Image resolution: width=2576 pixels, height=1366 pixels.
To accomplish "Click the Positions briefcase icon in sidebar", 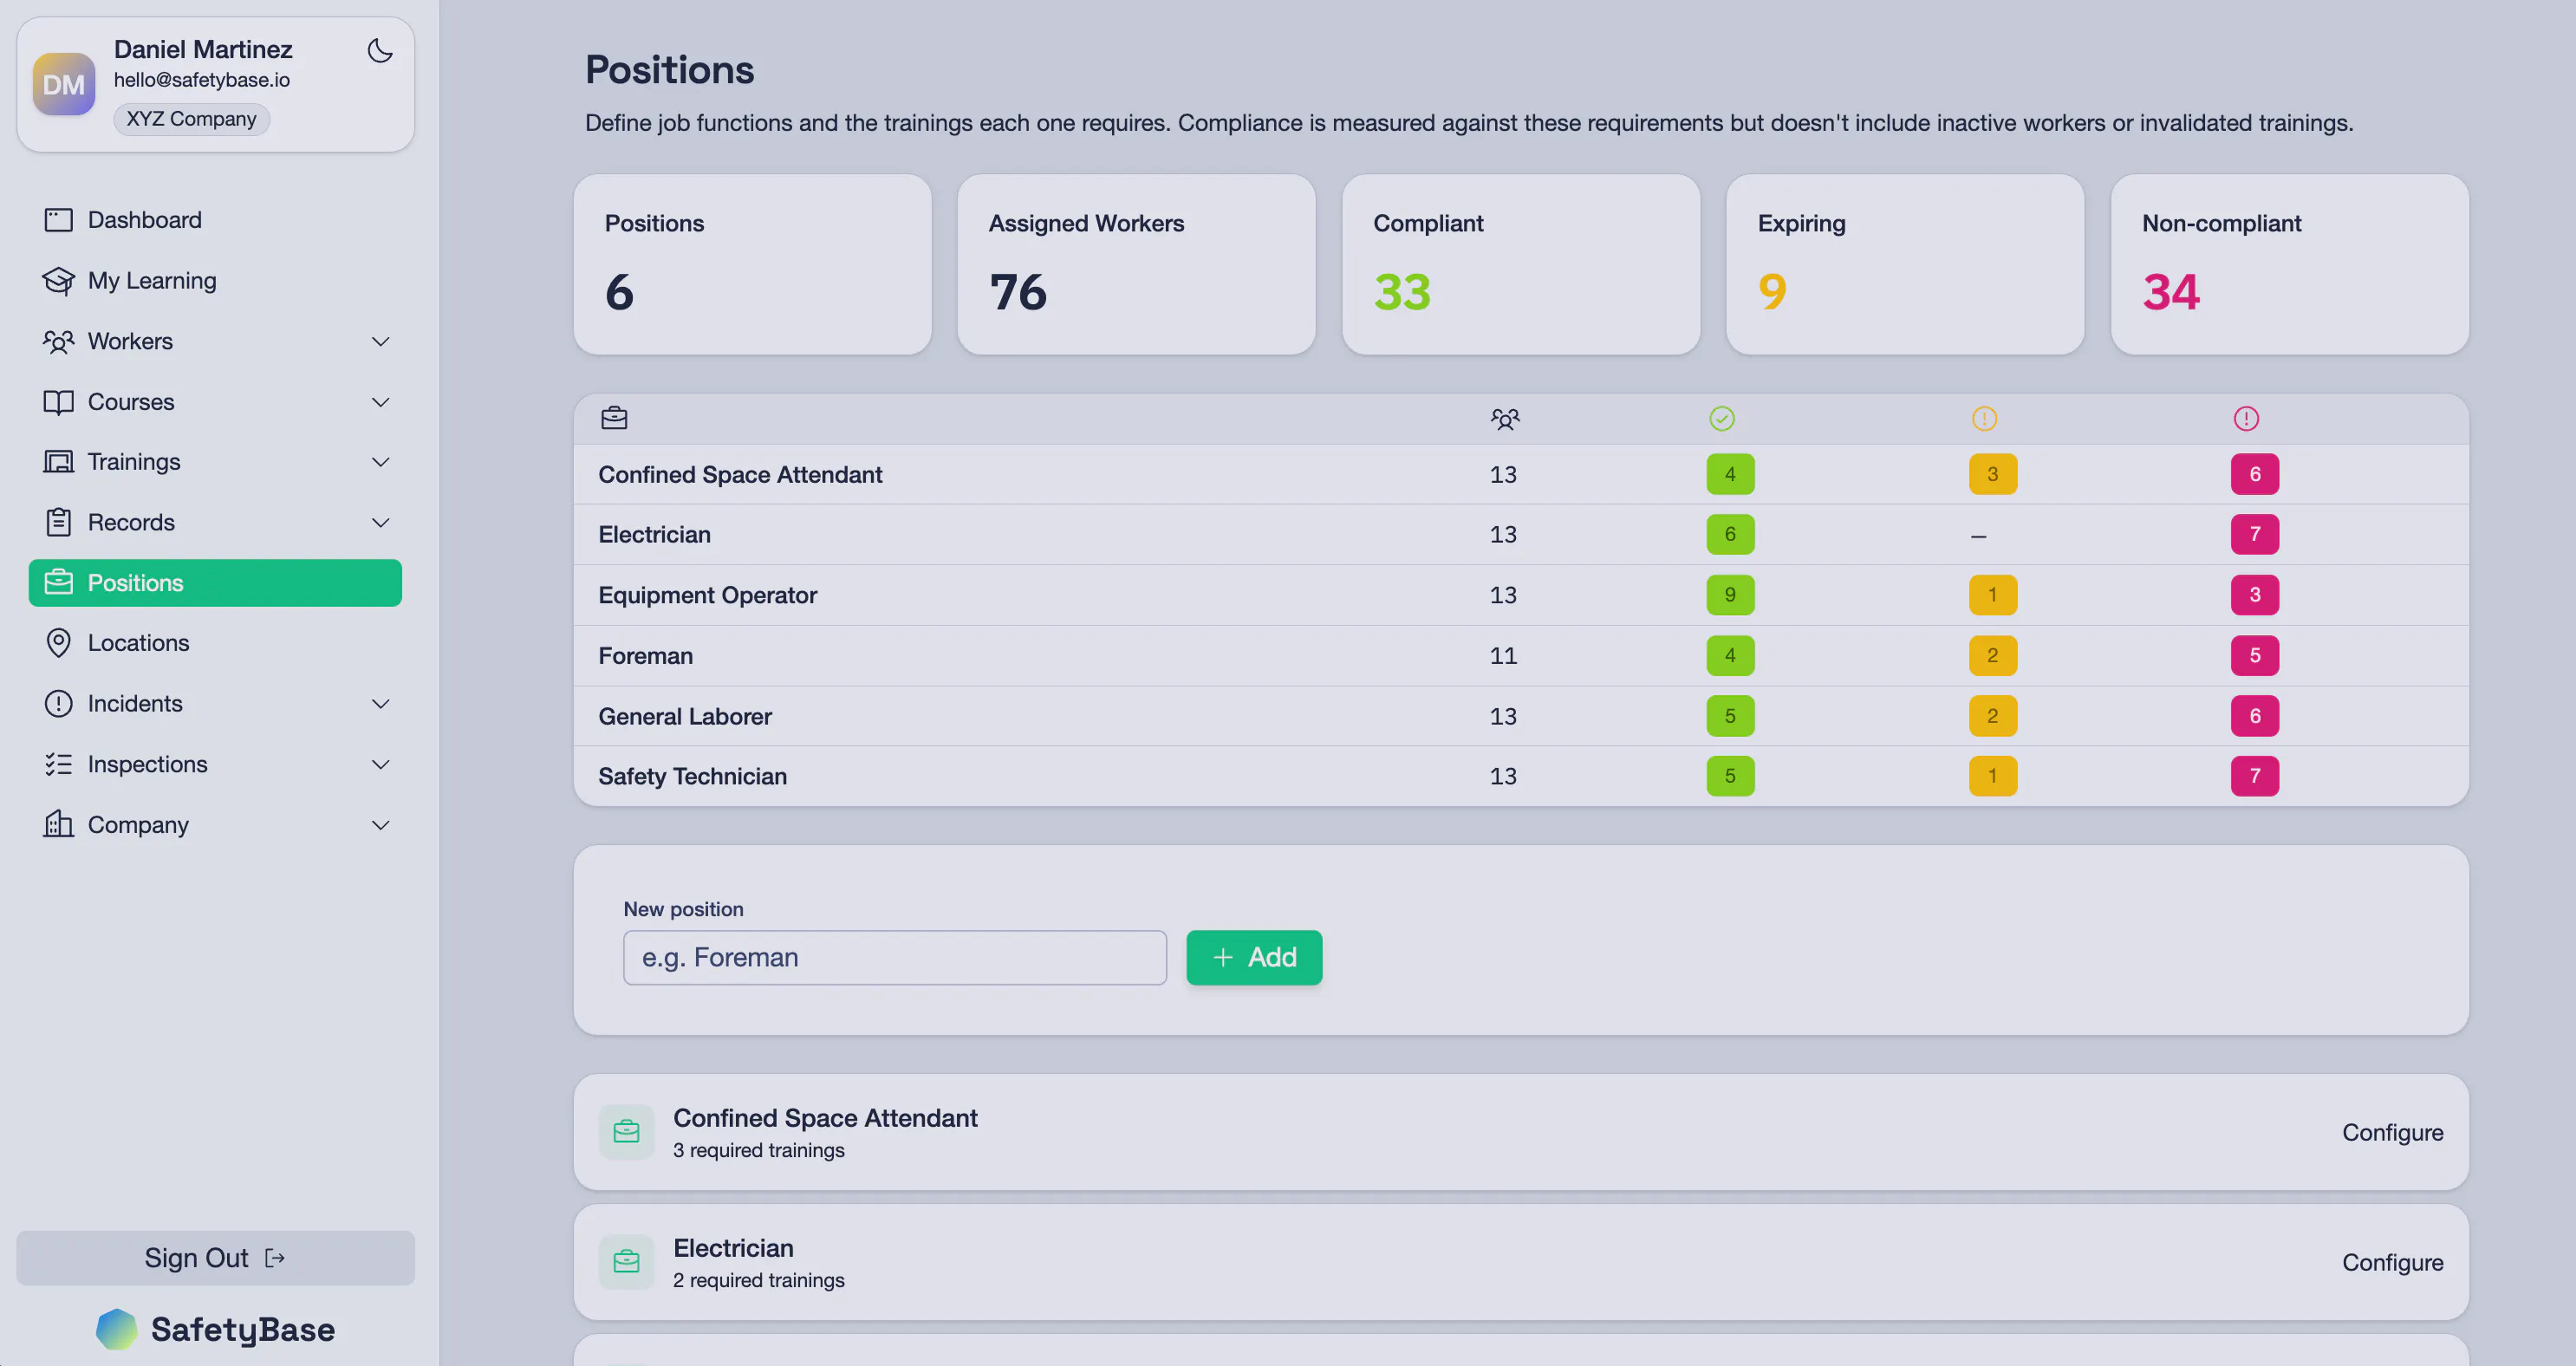I will pyautogui.click(x=58, y=583).
